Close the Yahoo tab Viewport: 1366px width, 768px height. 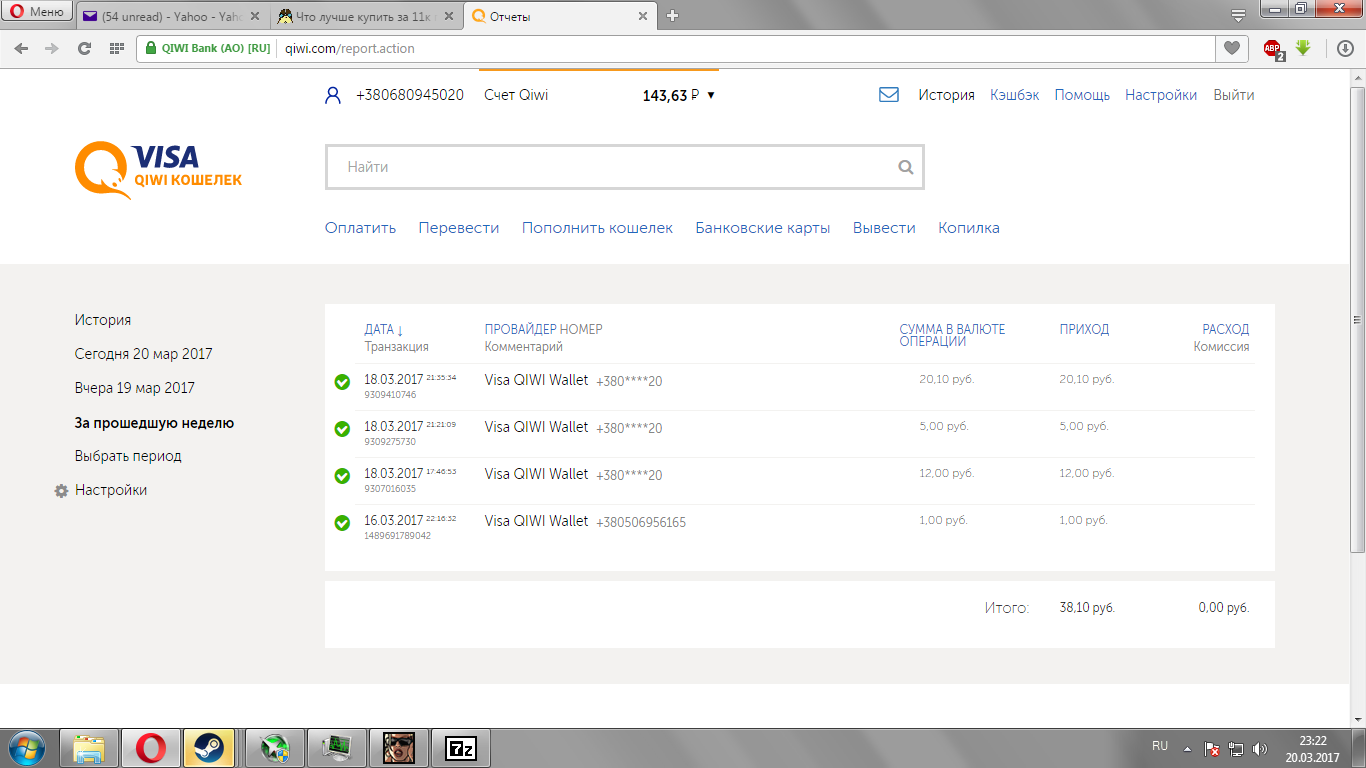click(x=255, y=16)
